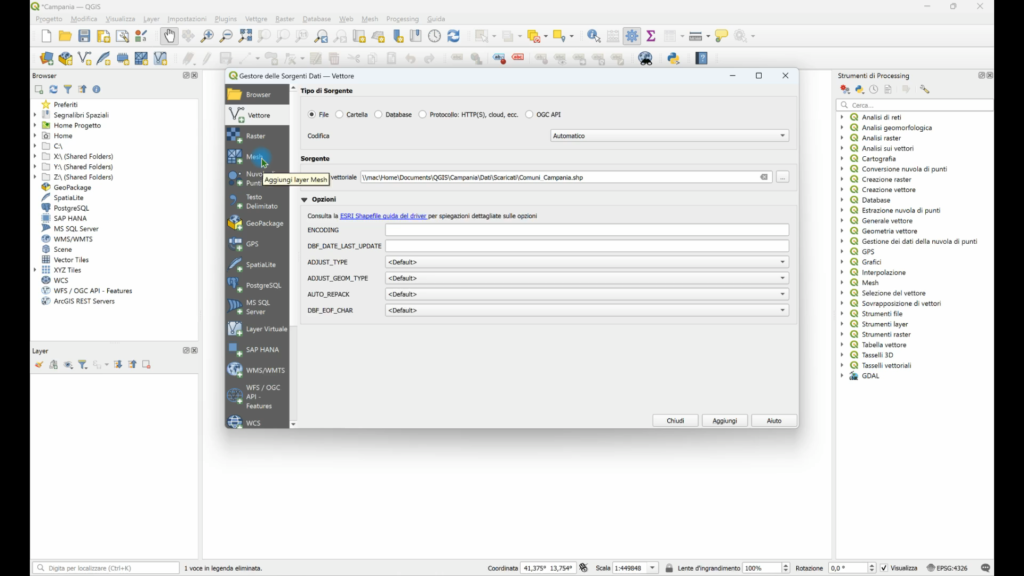Image resolution: width=1024 pixels, height=576 pixels.
Task: Open the Raster menu
Action: point(285,19)
